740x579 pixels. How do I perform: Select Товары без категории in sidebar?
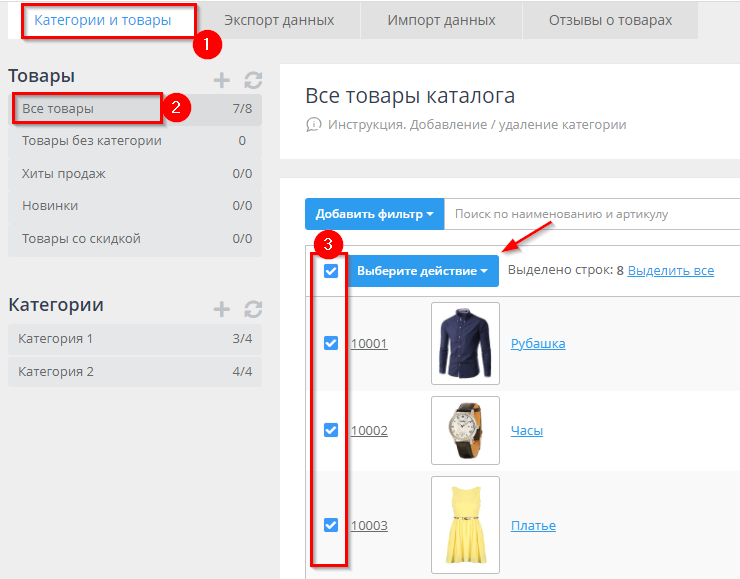[x=92, y=141]
